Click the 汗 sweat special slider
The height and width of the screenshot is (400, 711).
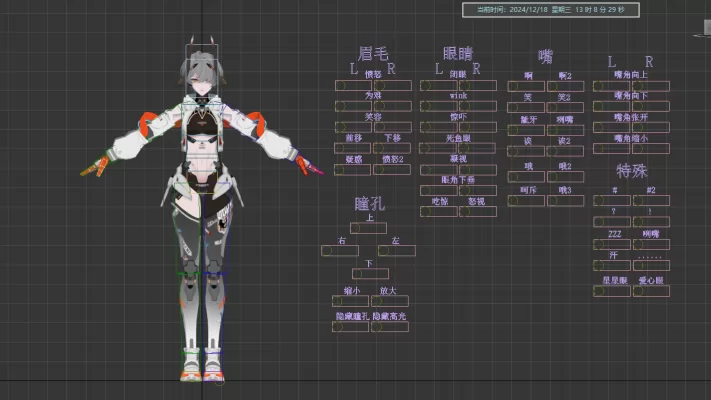[598, 267]
